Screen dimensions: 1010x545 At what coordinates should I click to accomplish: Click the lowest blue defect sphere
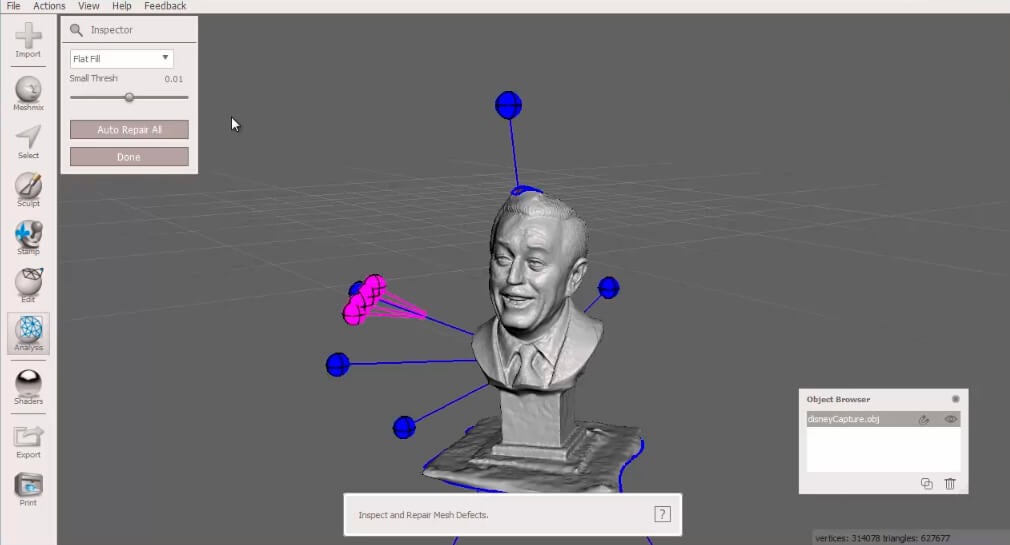click(x=404, y=427)
